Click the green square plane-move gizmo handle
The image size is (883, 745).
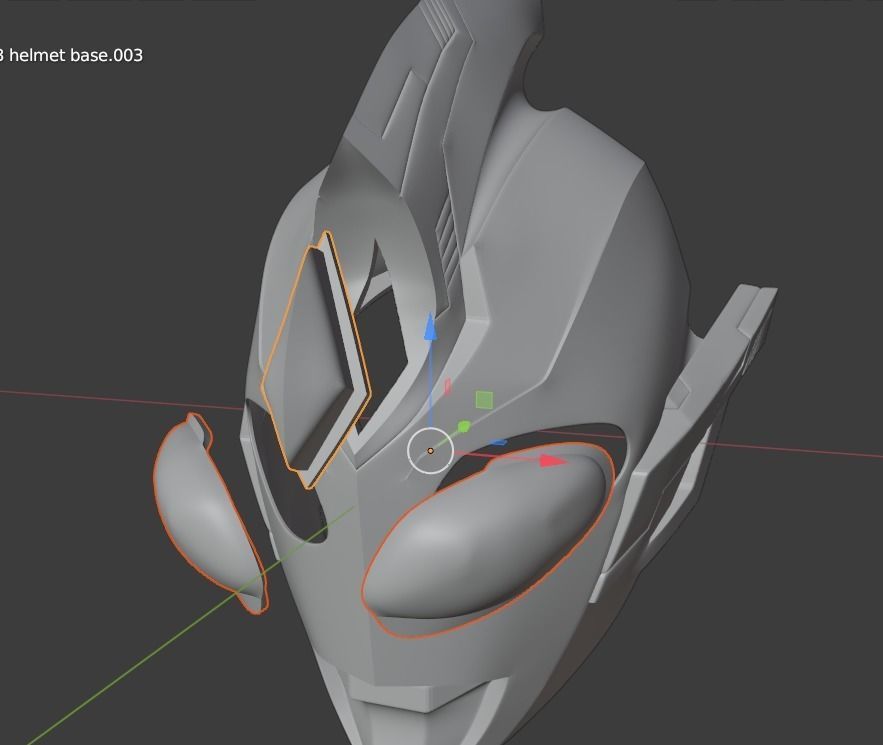[484, 400]
